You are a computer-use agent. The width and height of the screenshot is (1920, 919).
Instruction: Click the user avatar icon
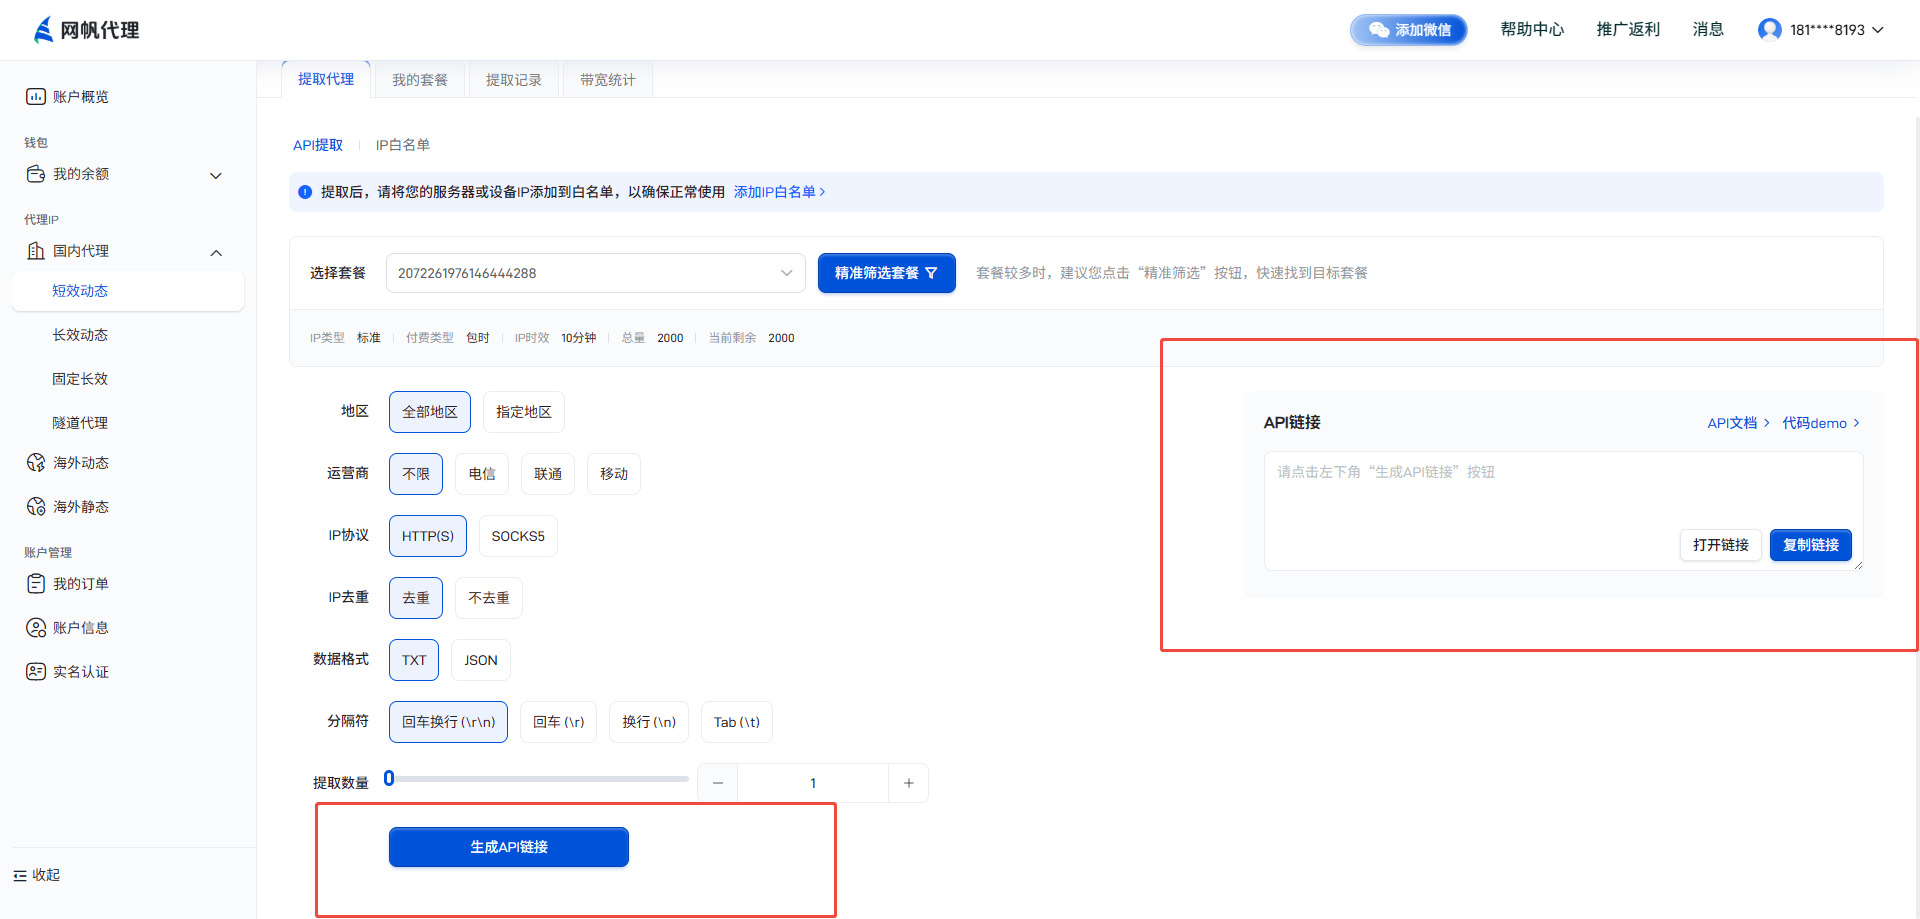1769,30
